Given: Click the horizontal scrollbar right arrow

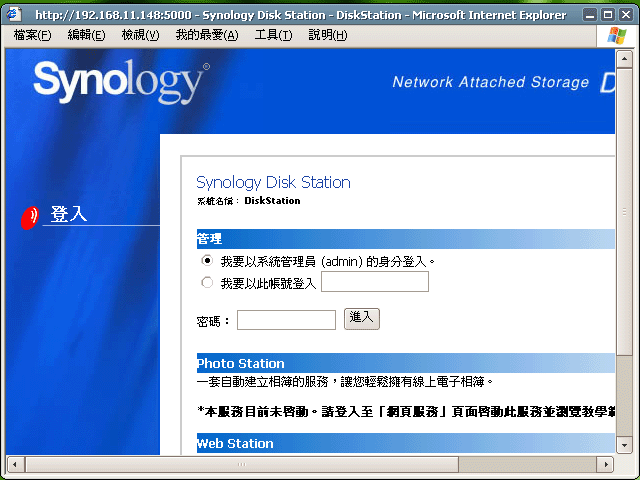Looking at the screenshot, I should 606,464.
